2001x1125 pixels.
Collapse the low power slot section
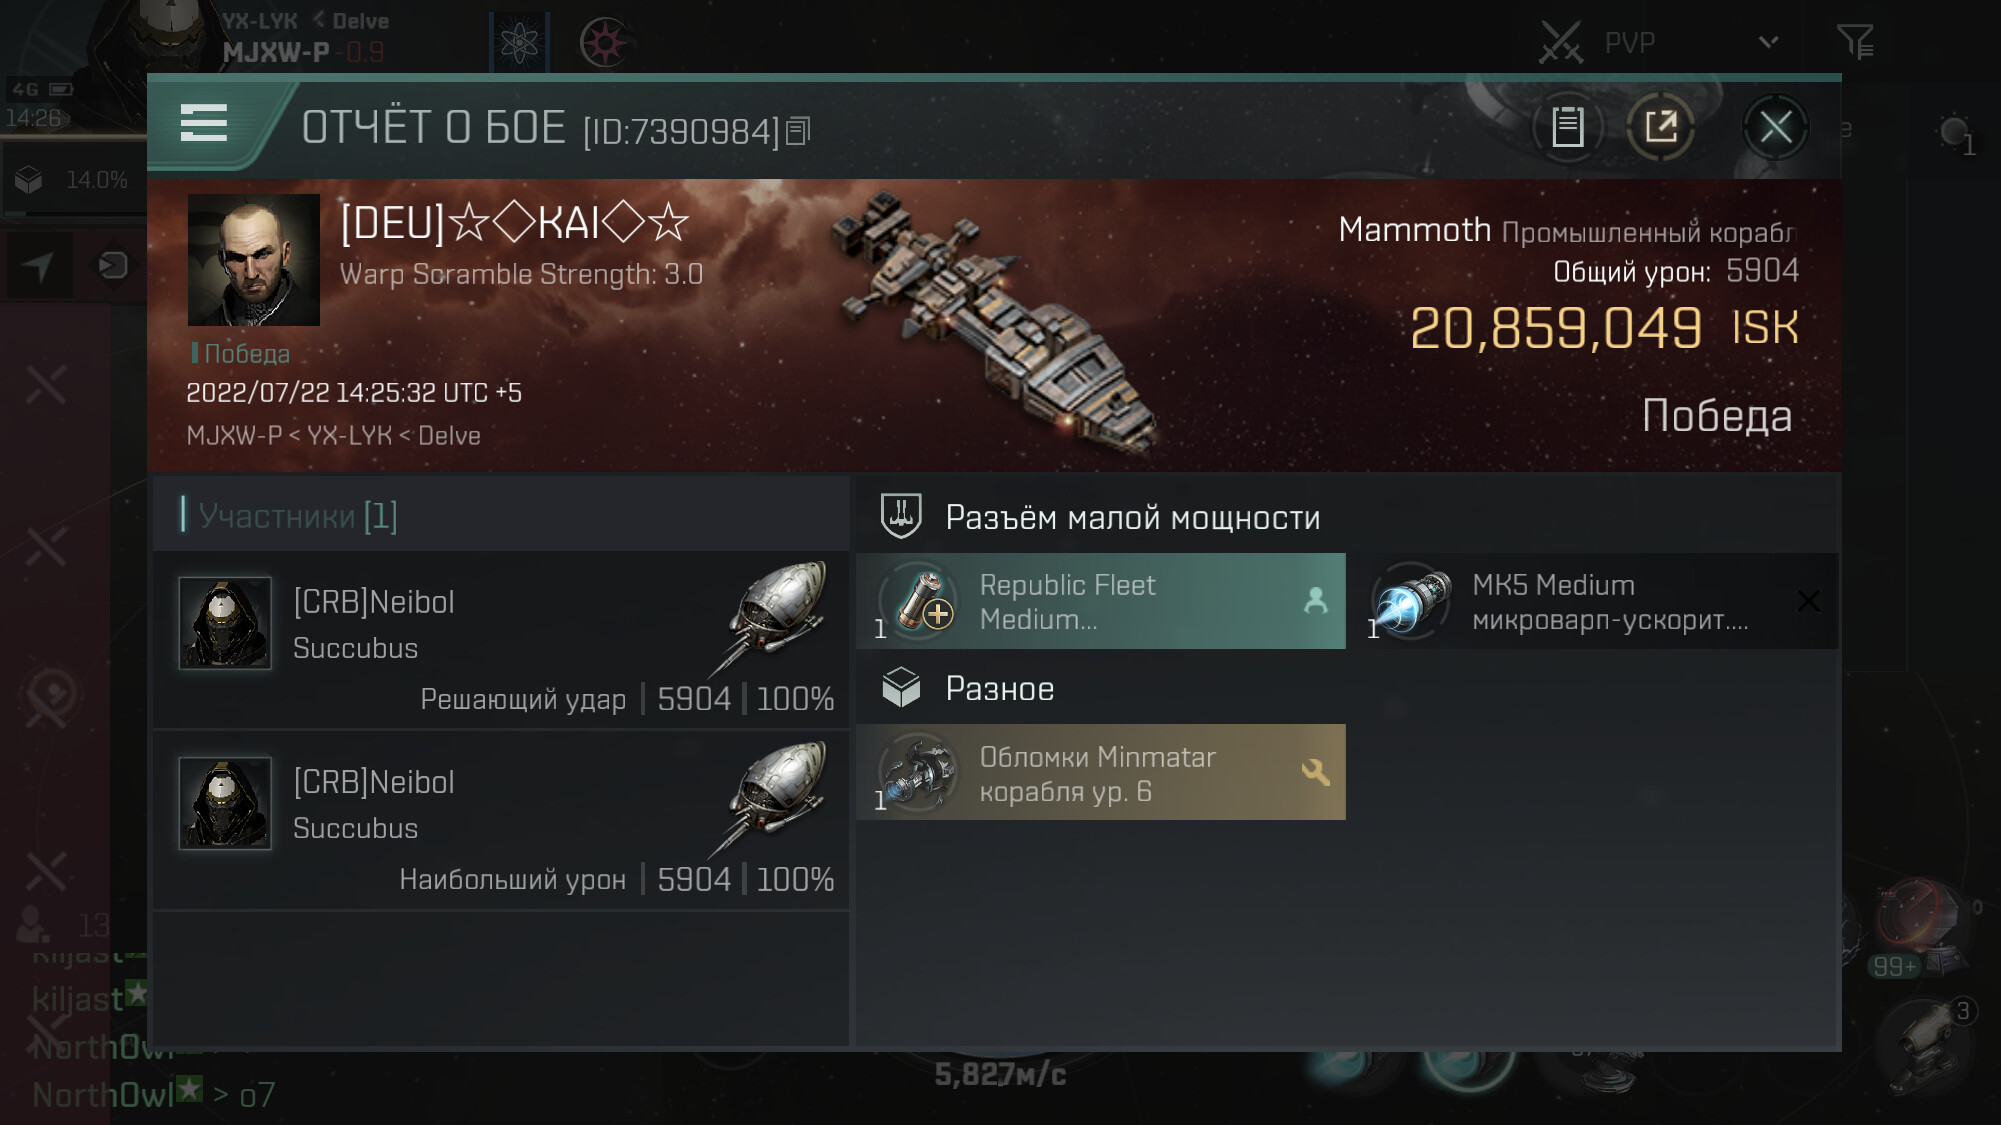tap(1132, 518)
